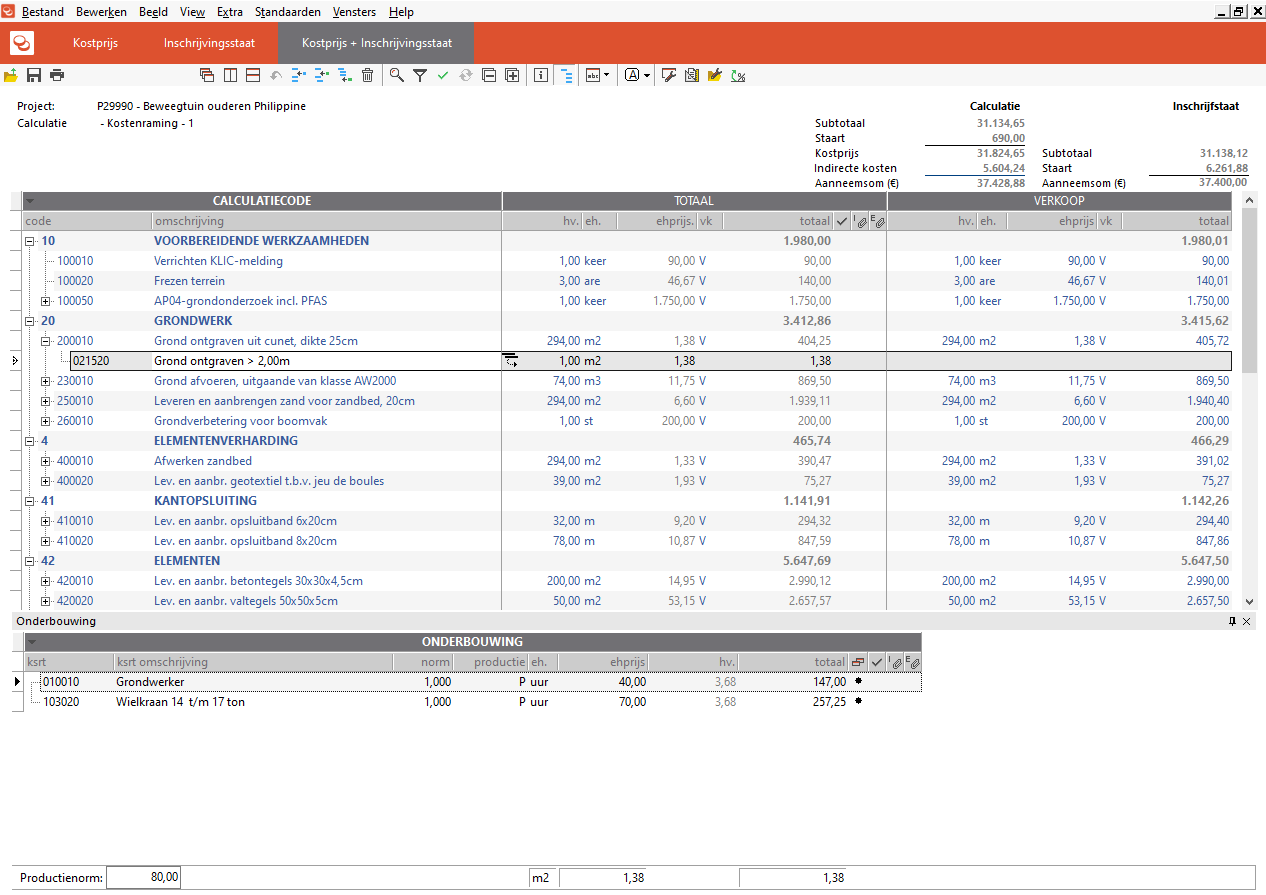Apply filter using the funnel icon
Viewport: 1266px width, 895px height.
(420, 75)
